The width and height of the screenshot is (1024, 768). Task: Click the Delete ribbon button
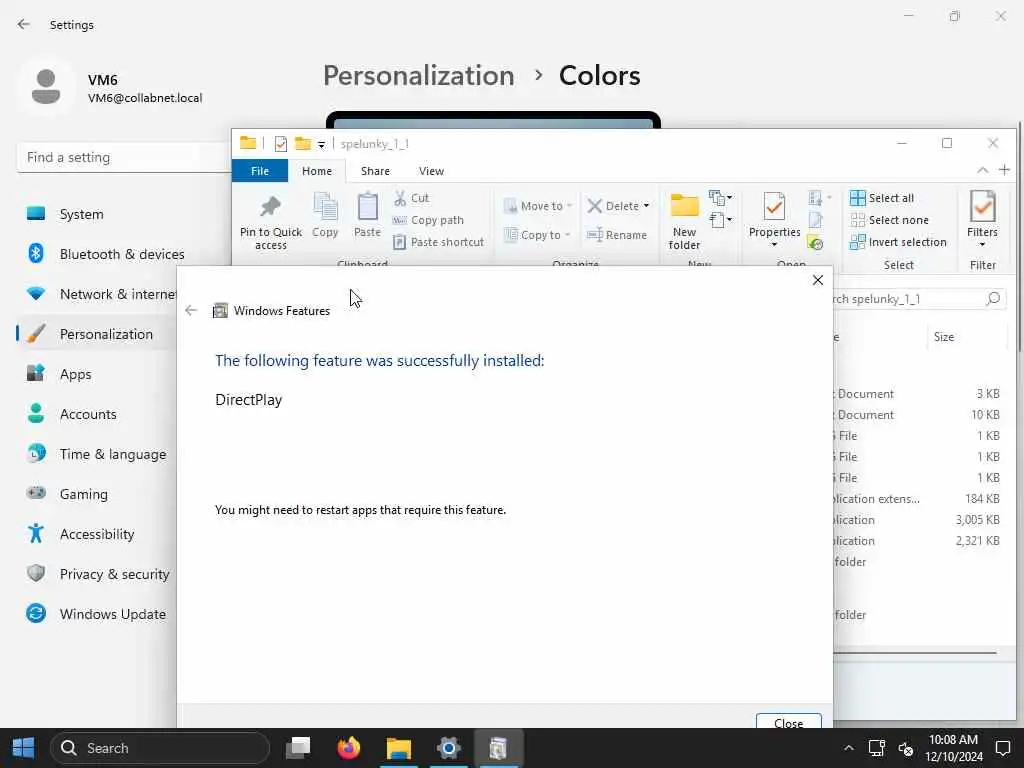coord(613,206)
